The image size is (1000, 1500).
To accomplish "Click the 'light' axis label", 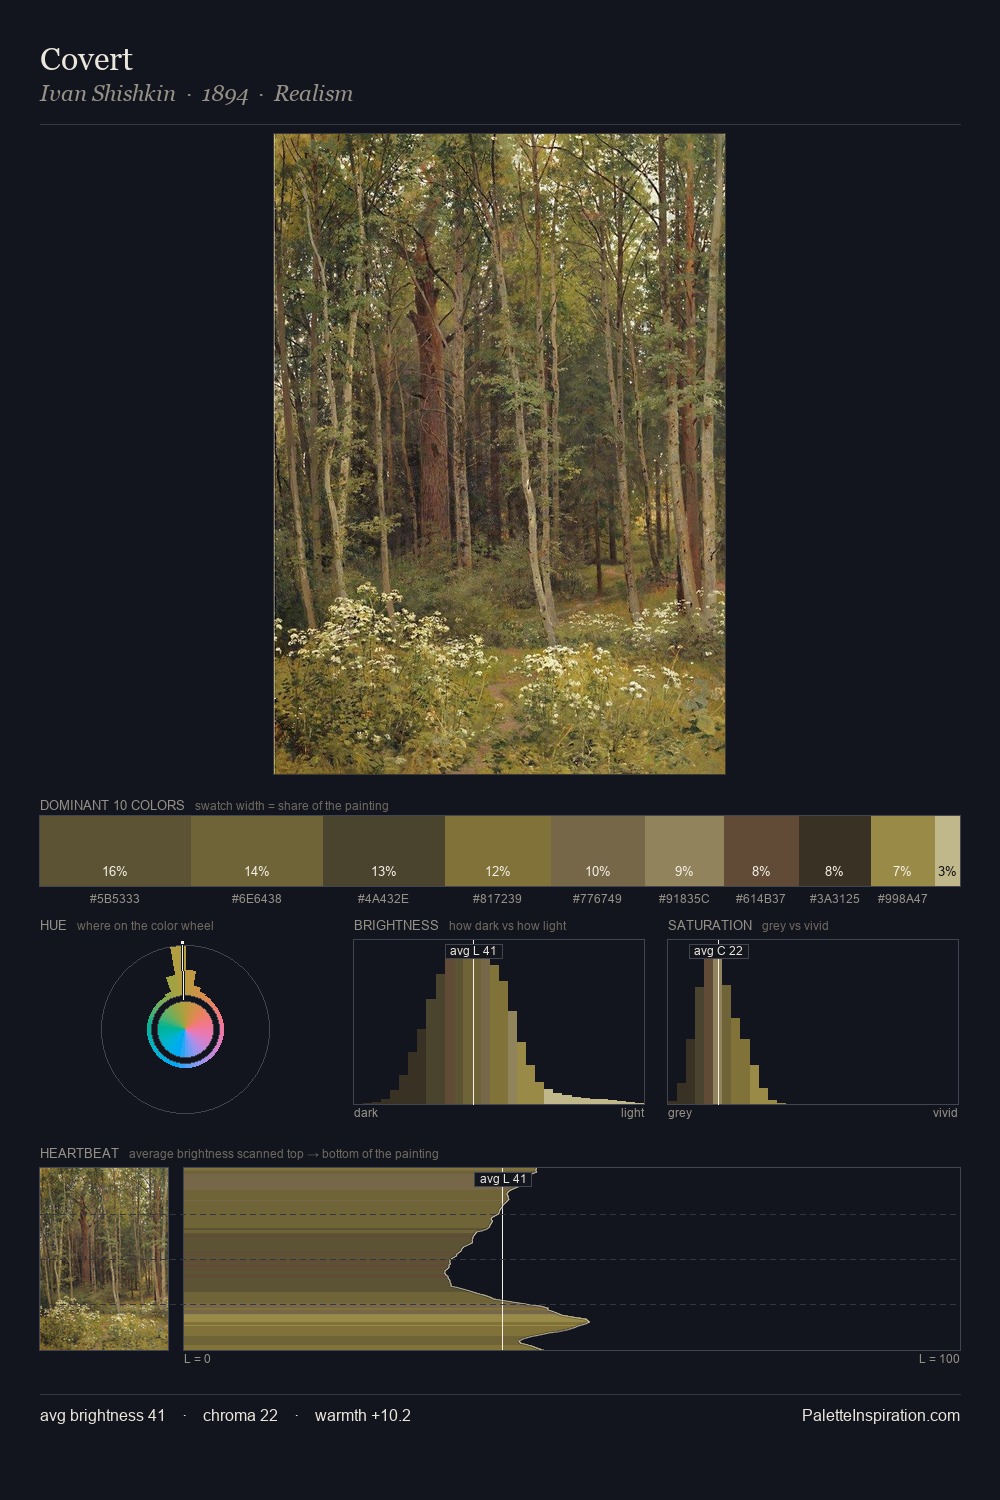I will (x=632, y=1113).
